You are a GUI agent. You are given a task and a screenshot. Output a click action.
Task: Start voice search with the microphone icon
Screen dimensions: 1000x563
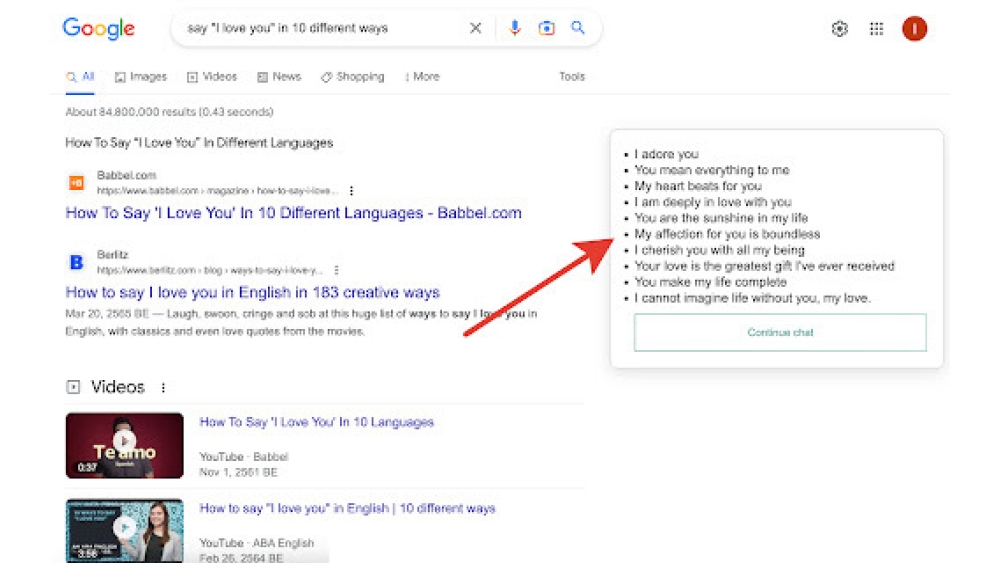(515, 27)
